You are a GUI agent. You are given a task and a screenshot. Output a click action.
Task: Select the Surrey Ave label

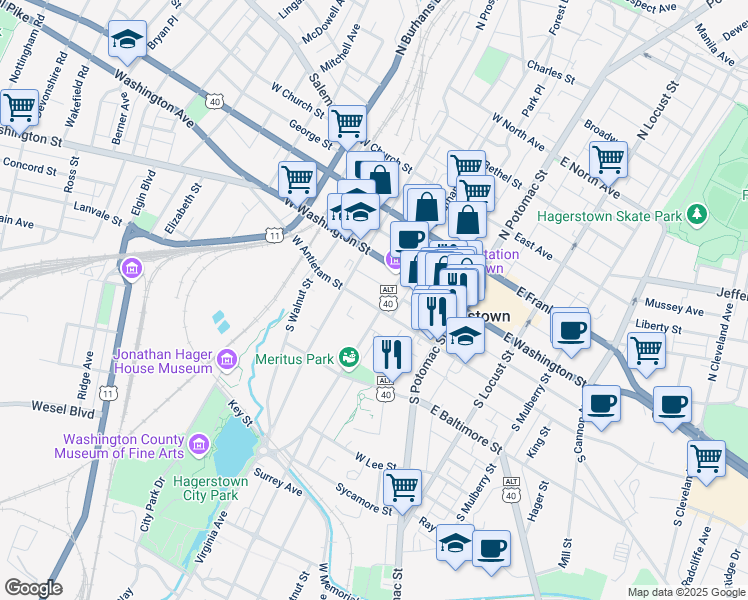click(x=278, y=482)
